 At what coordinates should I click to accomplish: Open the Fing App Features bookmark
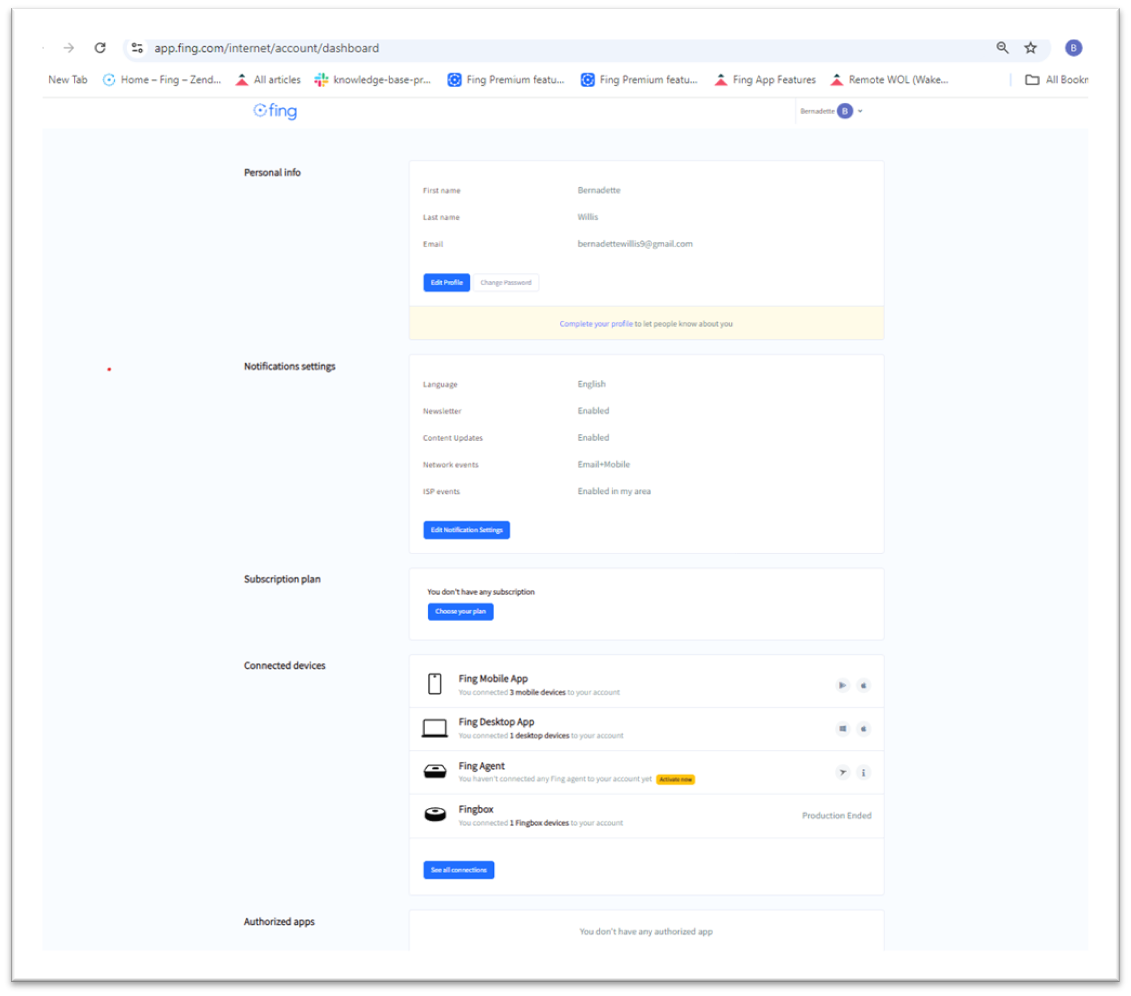(765, 79)
